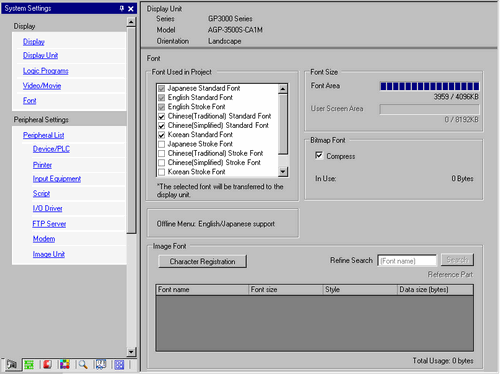
Task: Uncheck Chinese(Simplified) Standard Font
Action: pos(162,126)
